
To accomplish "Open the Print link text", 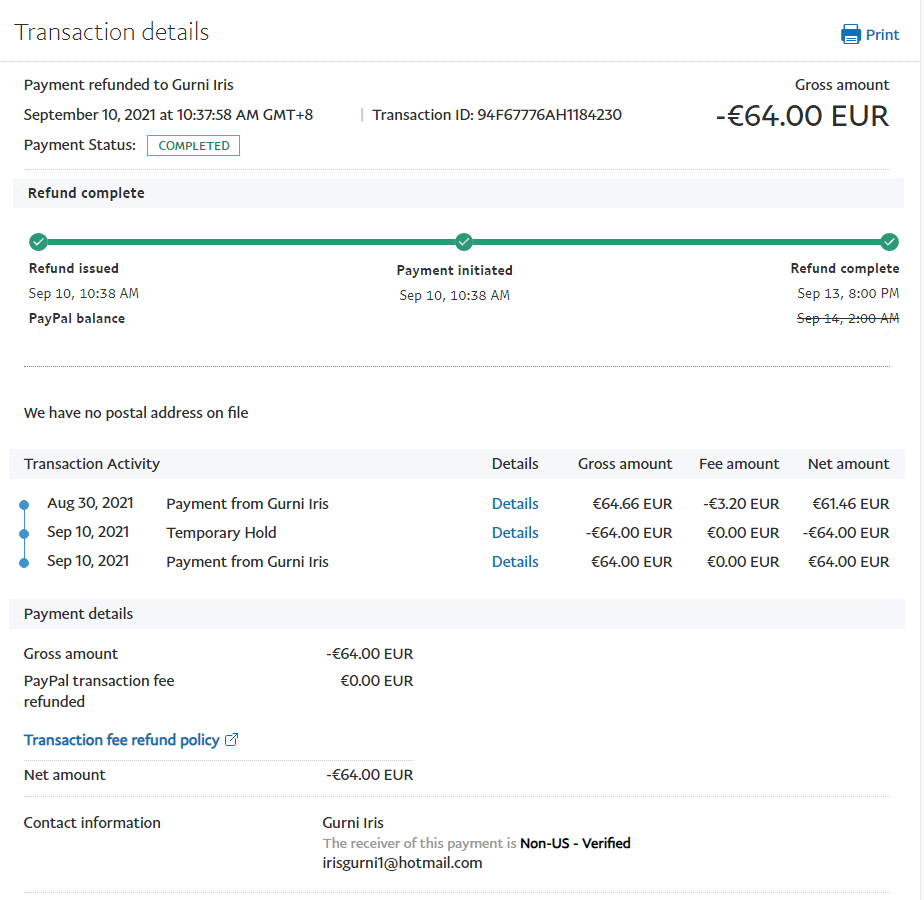I will pyautogui.click(x=882, y=35).
